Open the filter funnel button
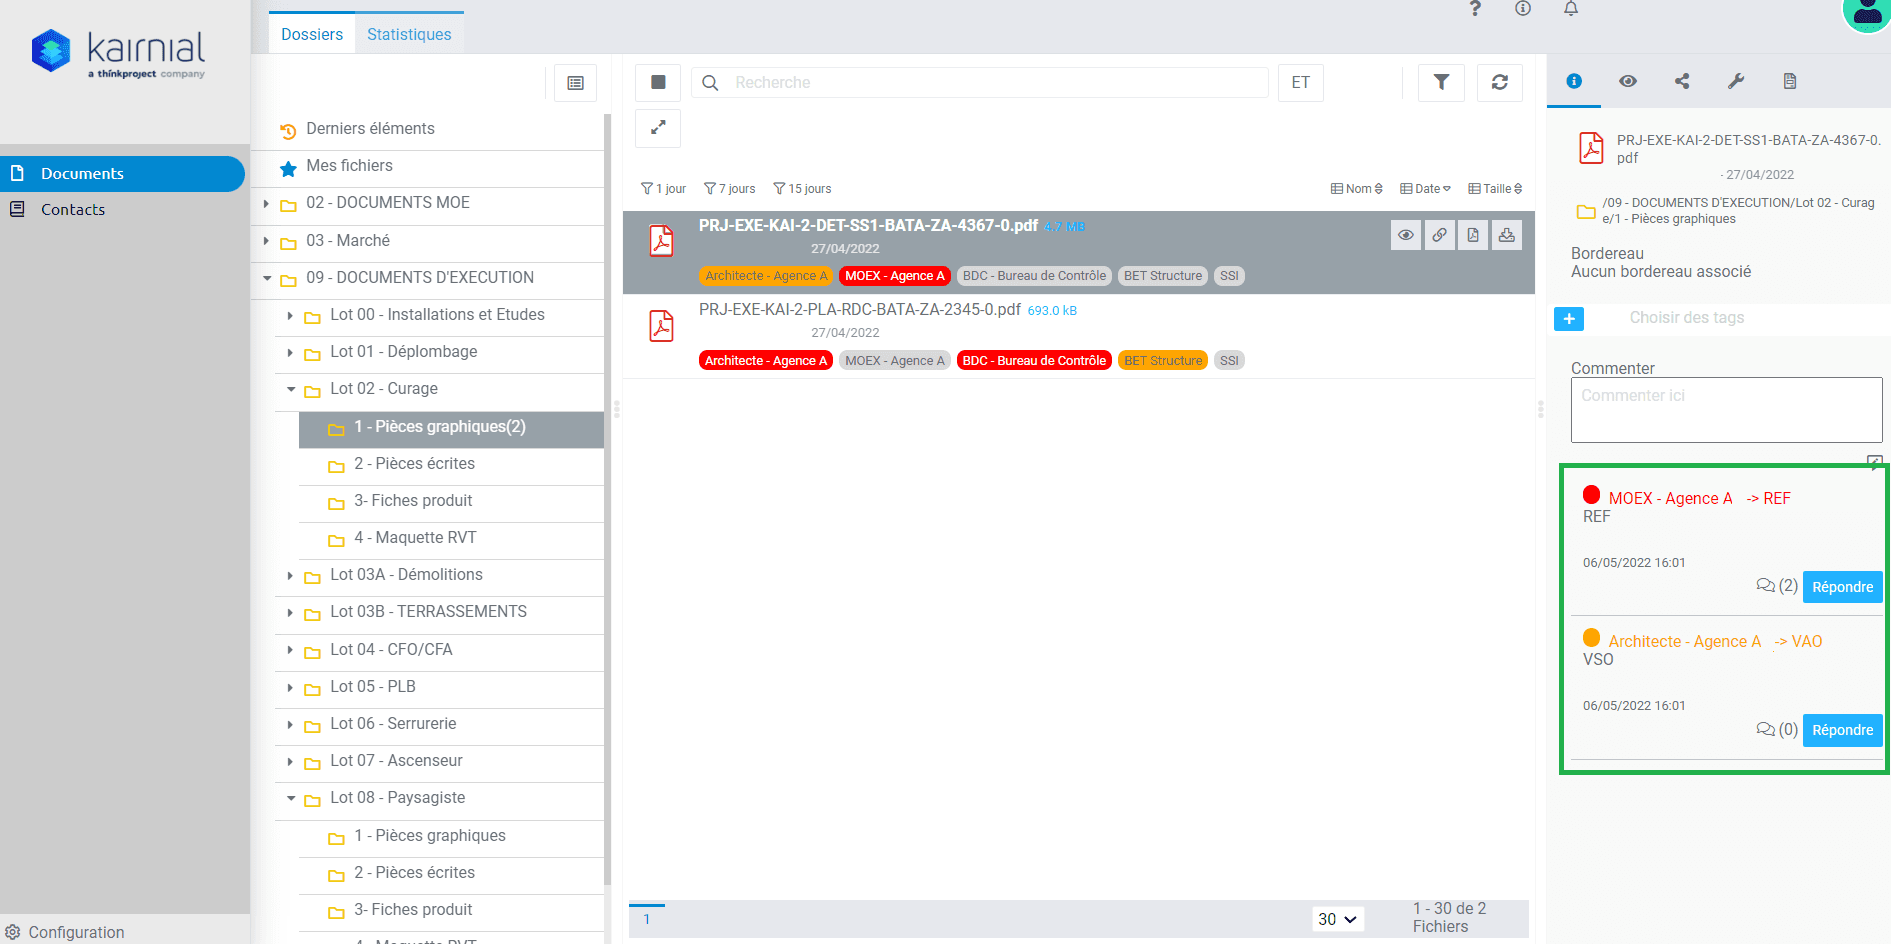1891x944 pixels. 1441,83
